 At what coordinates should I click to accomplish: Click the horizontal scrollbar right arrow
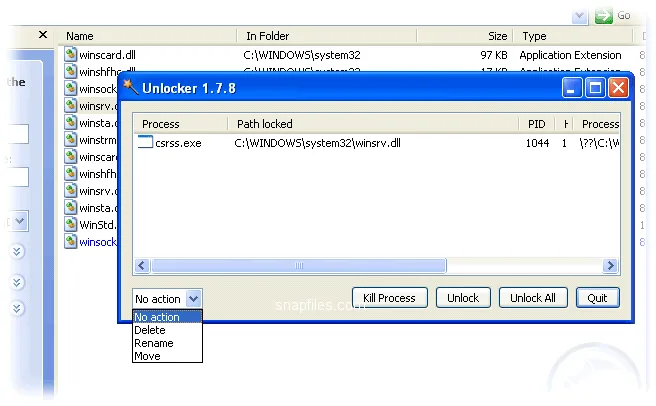pos(610,265)
